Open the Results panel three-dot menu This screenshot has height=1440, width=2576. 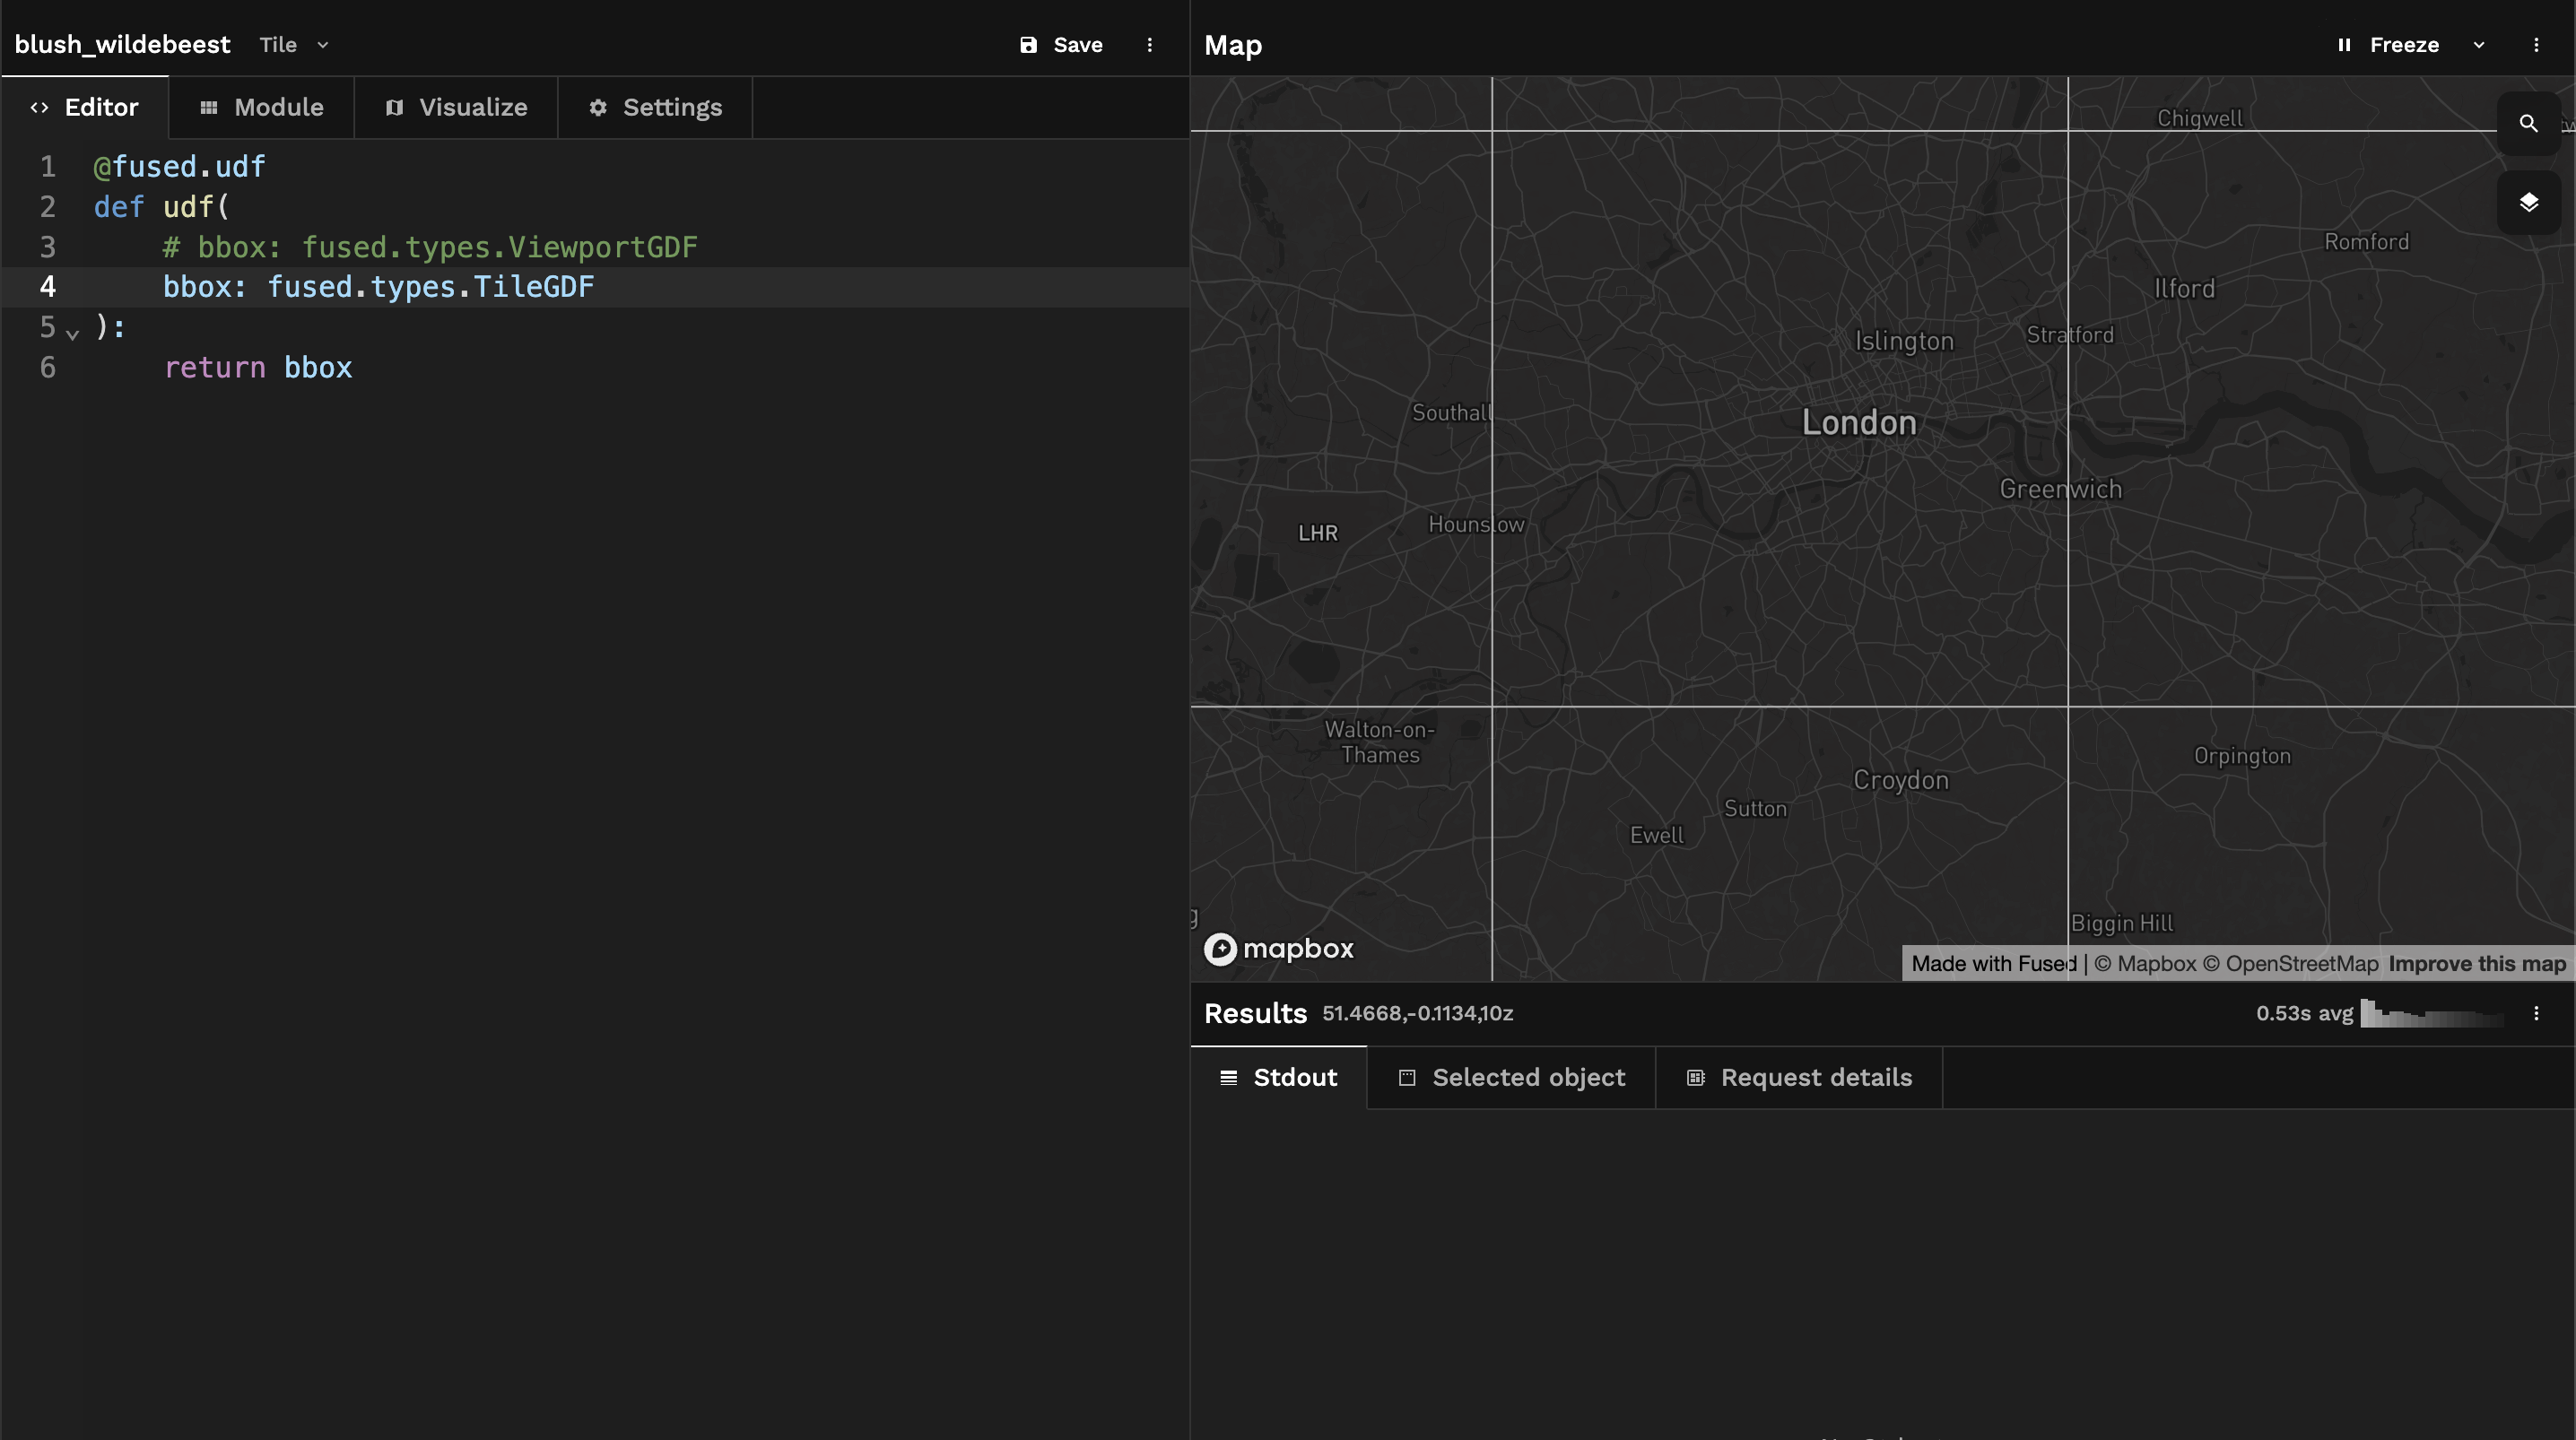point(2536,1013)
